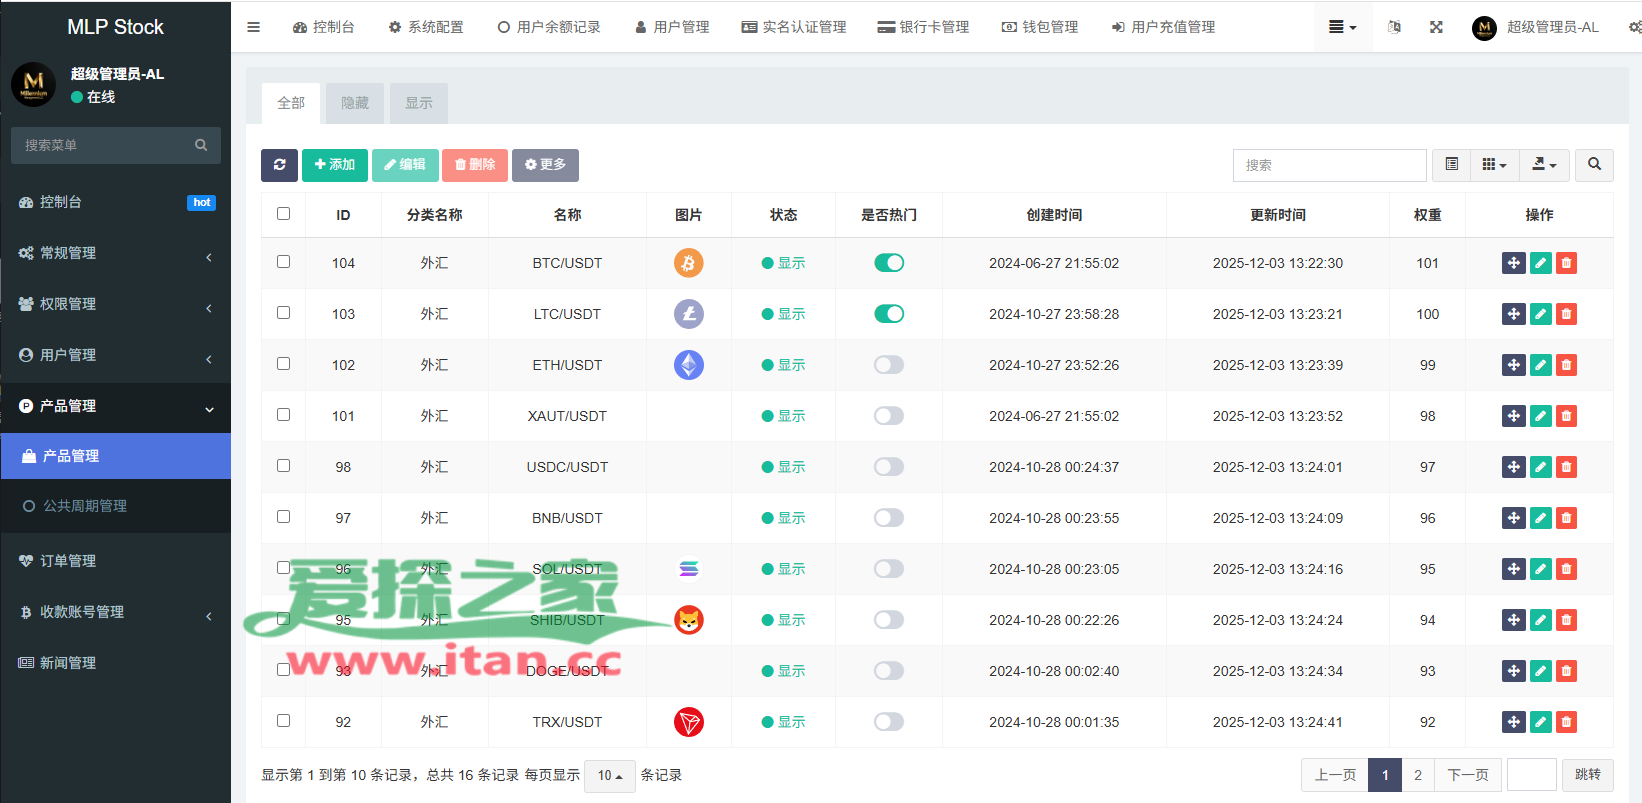Click the red delete icon for BTC/USDT row
The height and width of the screenshot is (803, 1642).
click(x=1566, y=263)
